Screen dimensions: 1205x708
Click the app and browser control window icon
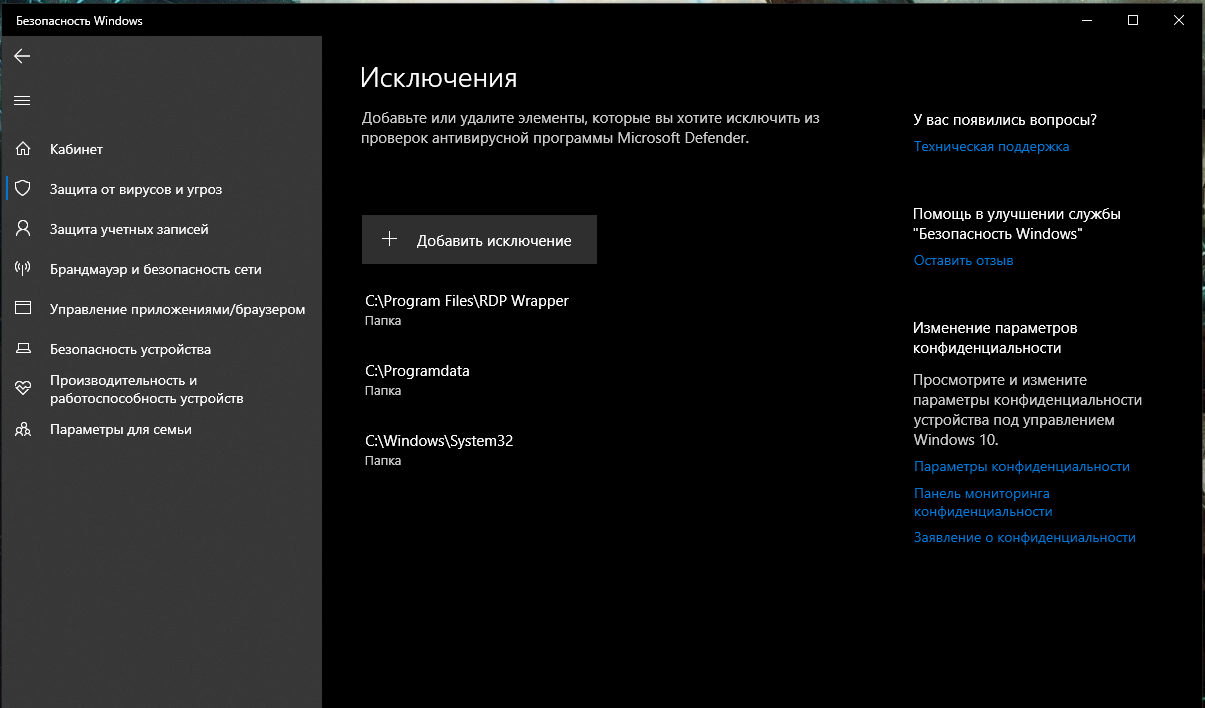pos(22,309)
